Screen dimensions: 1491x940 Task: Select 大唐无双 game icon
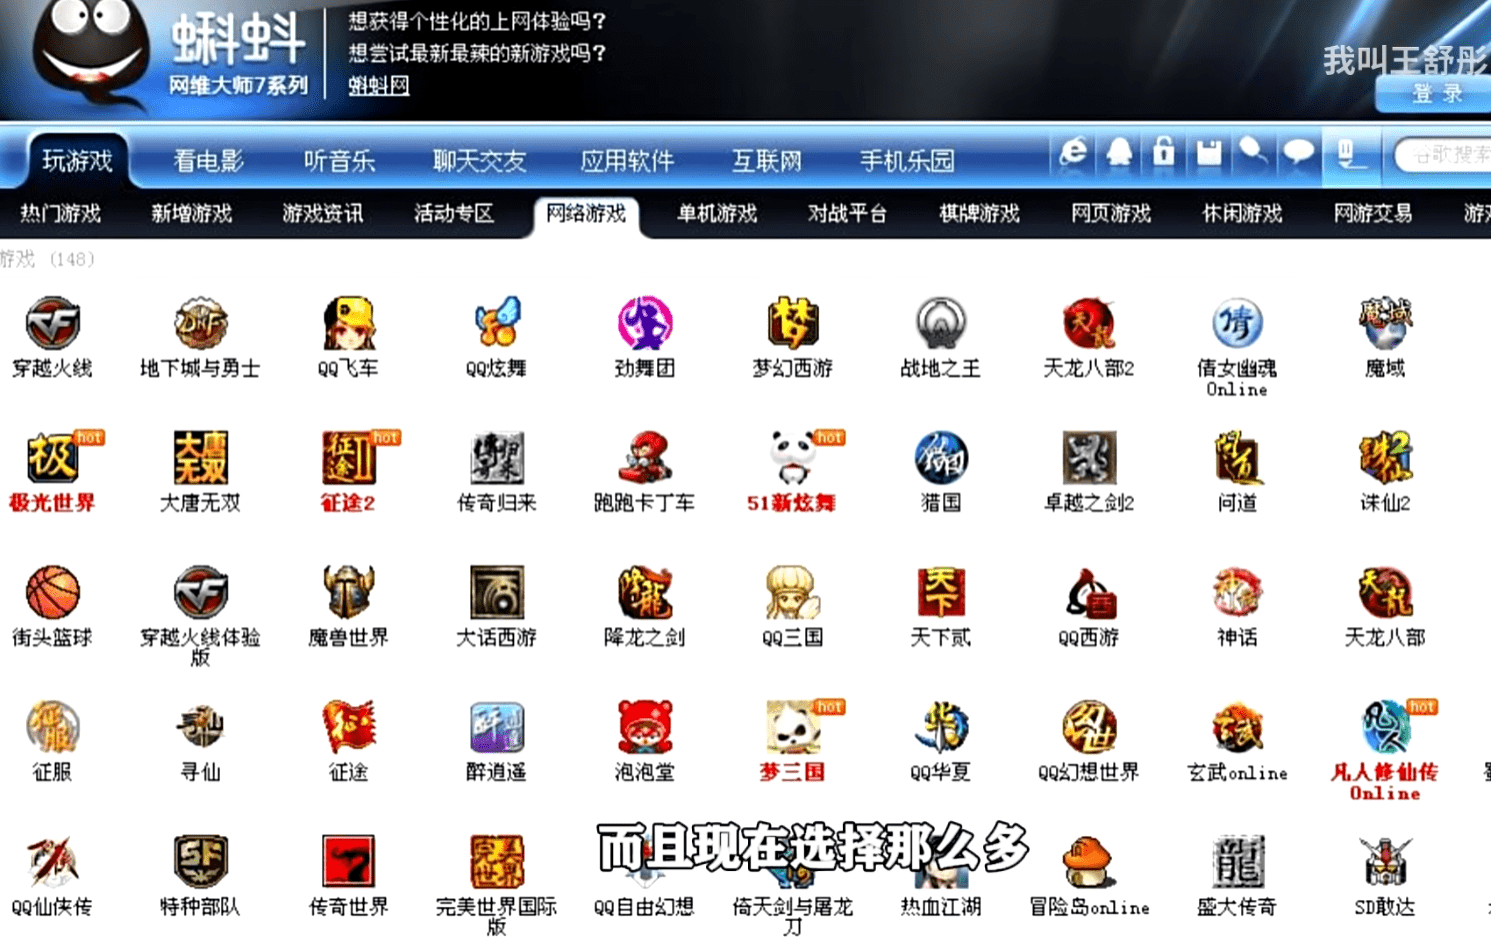pos(200,458)
